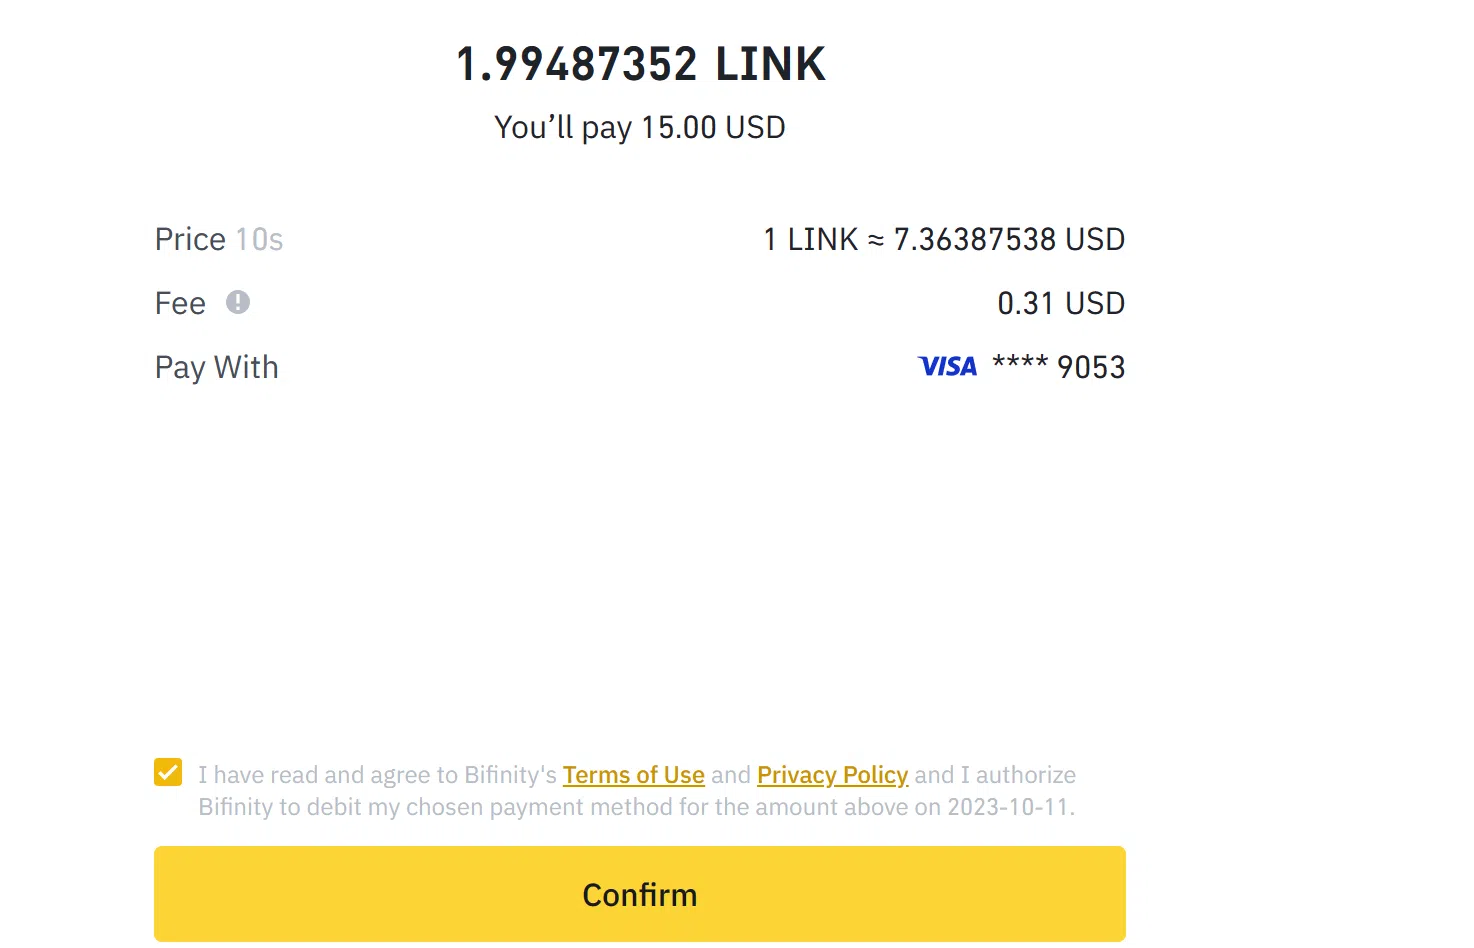Click the 0.31 USD fee amount
This screenshot has width=1474, height=948.
coord(1061,304)
